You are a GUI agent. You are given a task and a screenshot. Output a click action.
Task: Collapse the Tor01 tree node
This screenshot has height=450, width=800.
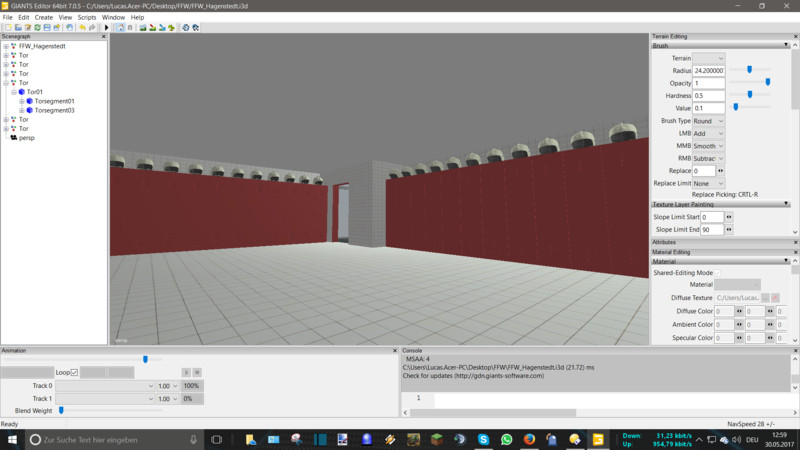(x=14, y=92)
